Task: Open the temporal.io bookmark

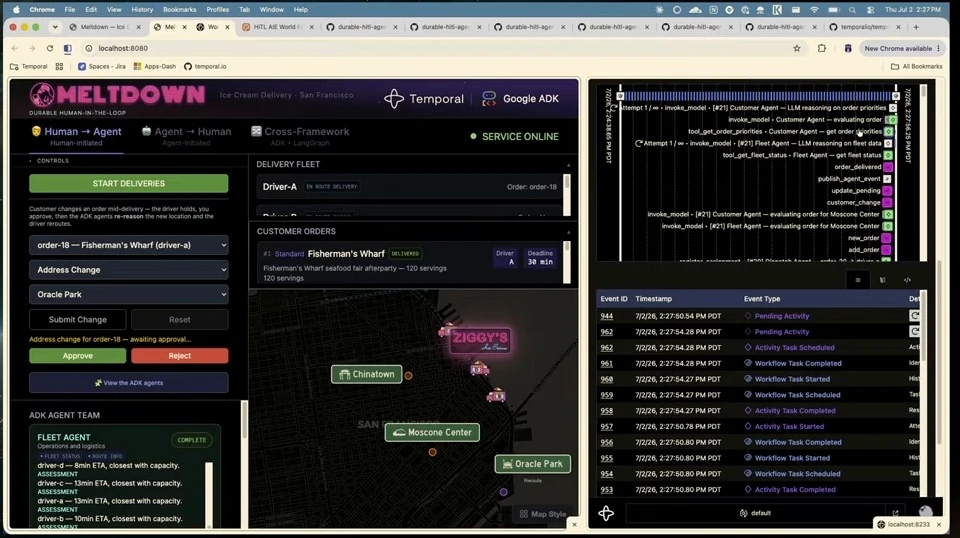Action: coord(205,66)
